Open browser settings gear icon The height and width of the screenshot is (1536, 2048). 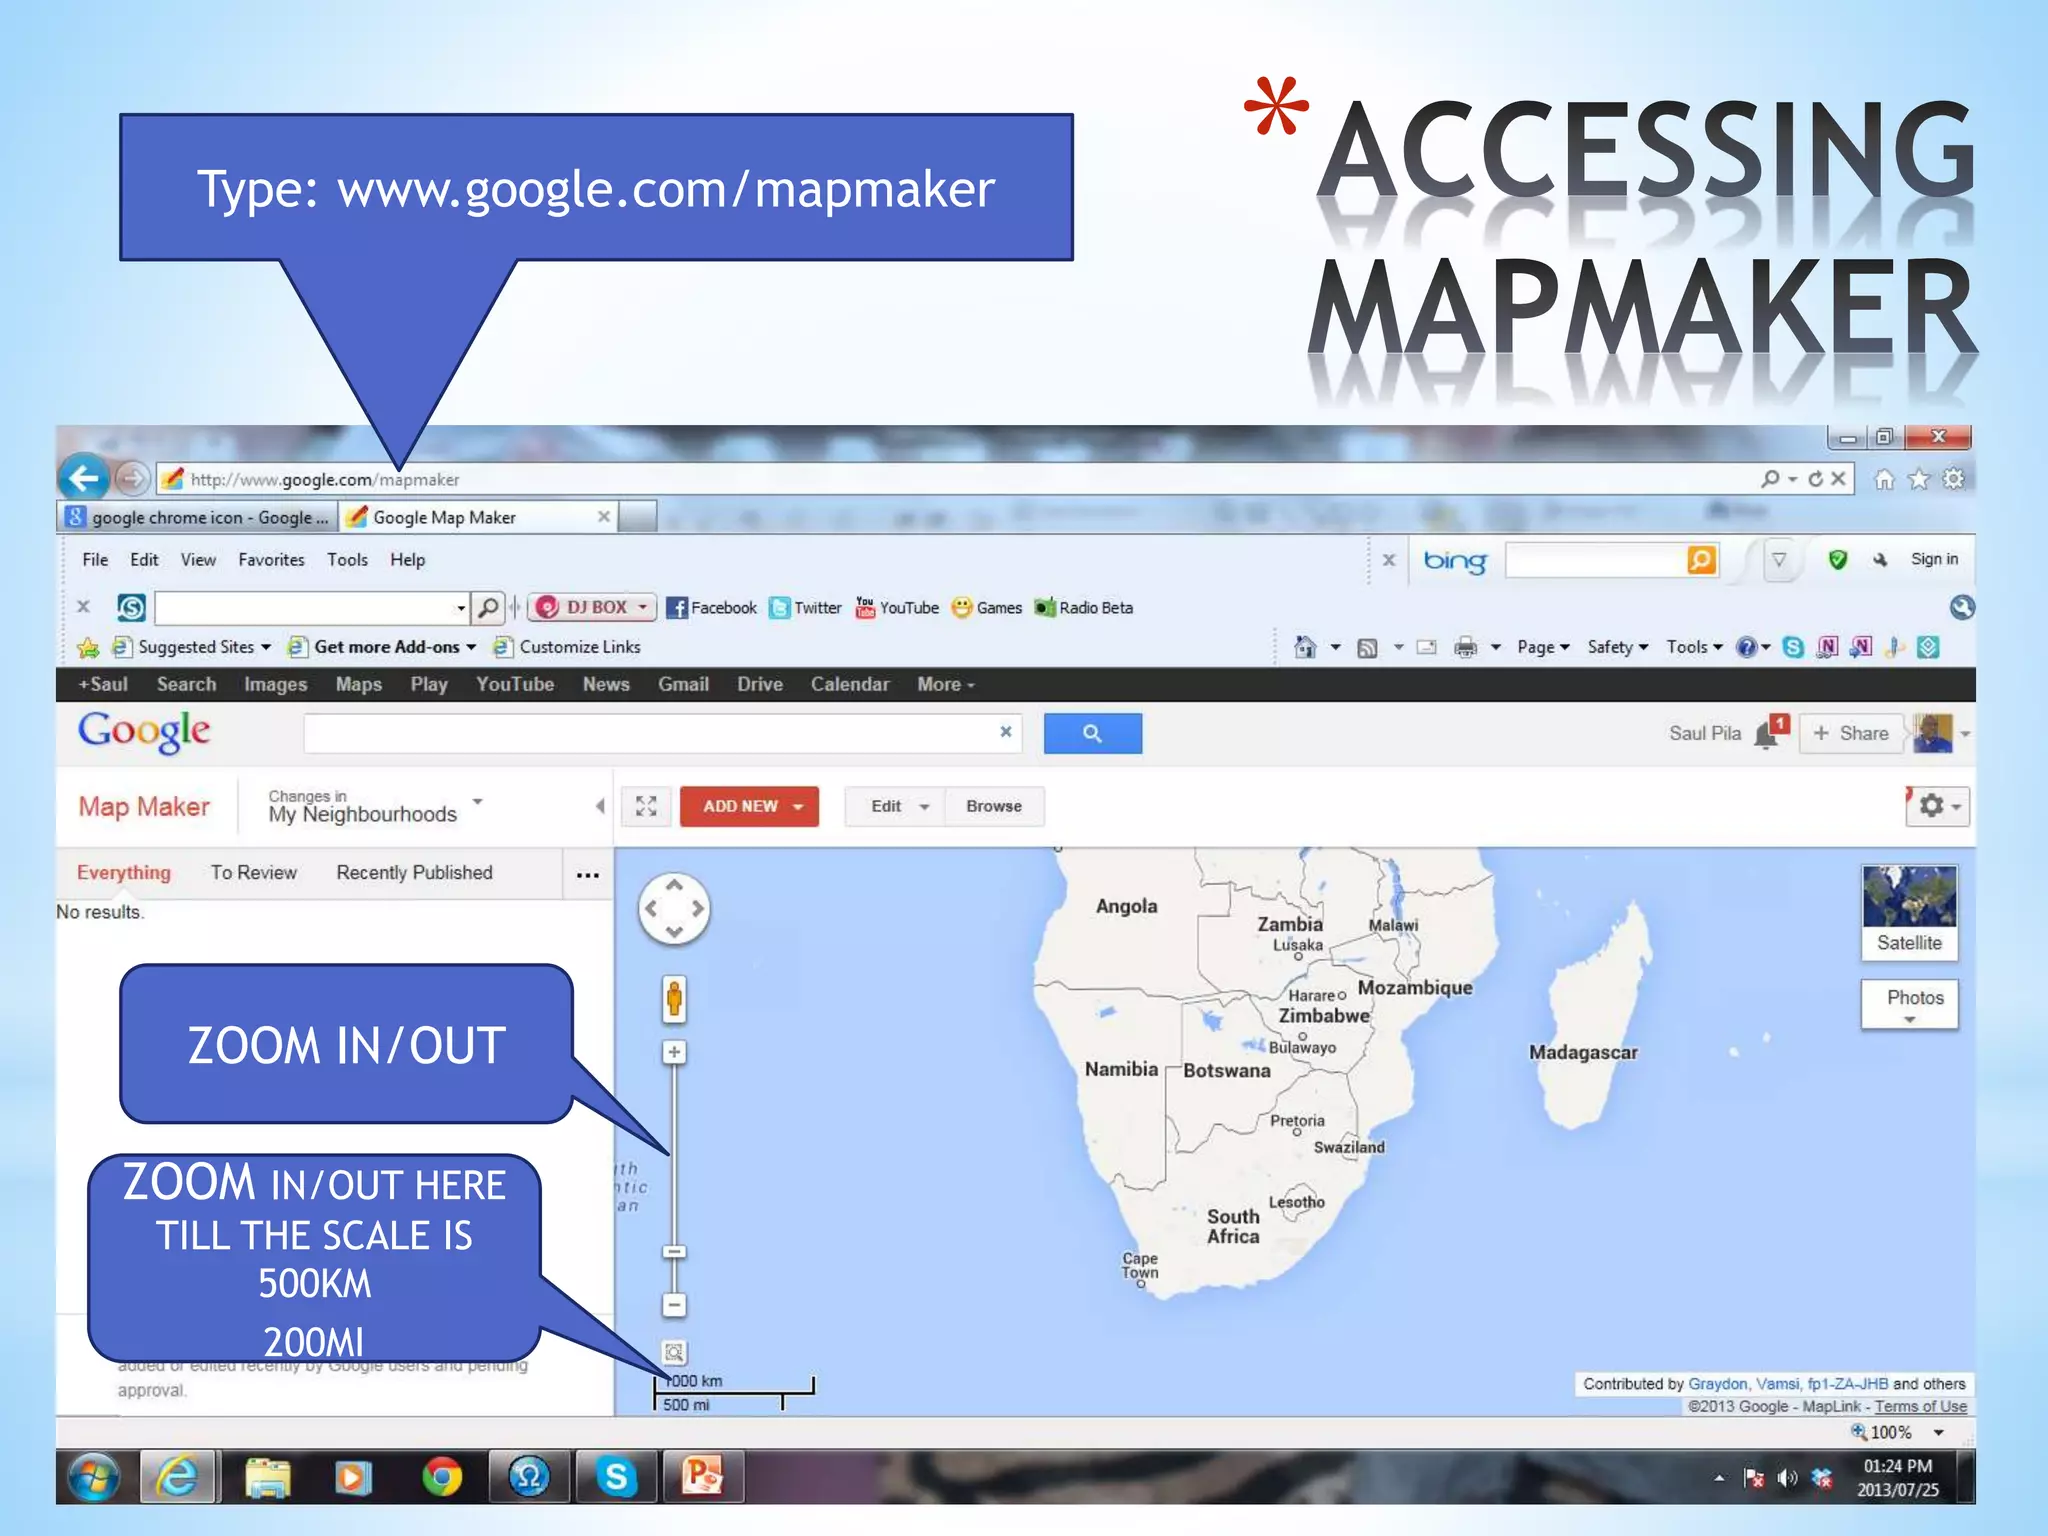click(1953, 479)
